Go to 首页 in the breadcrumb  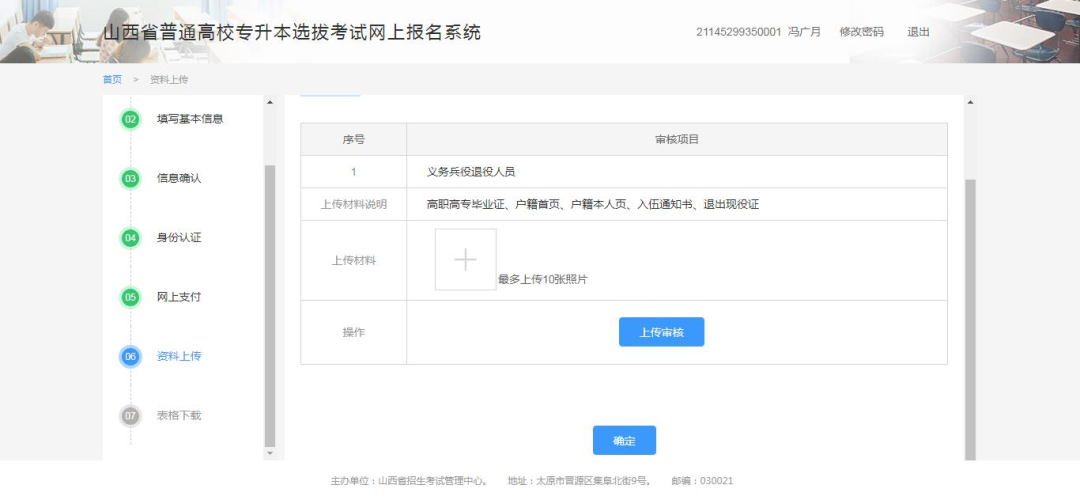click(112, 79)
